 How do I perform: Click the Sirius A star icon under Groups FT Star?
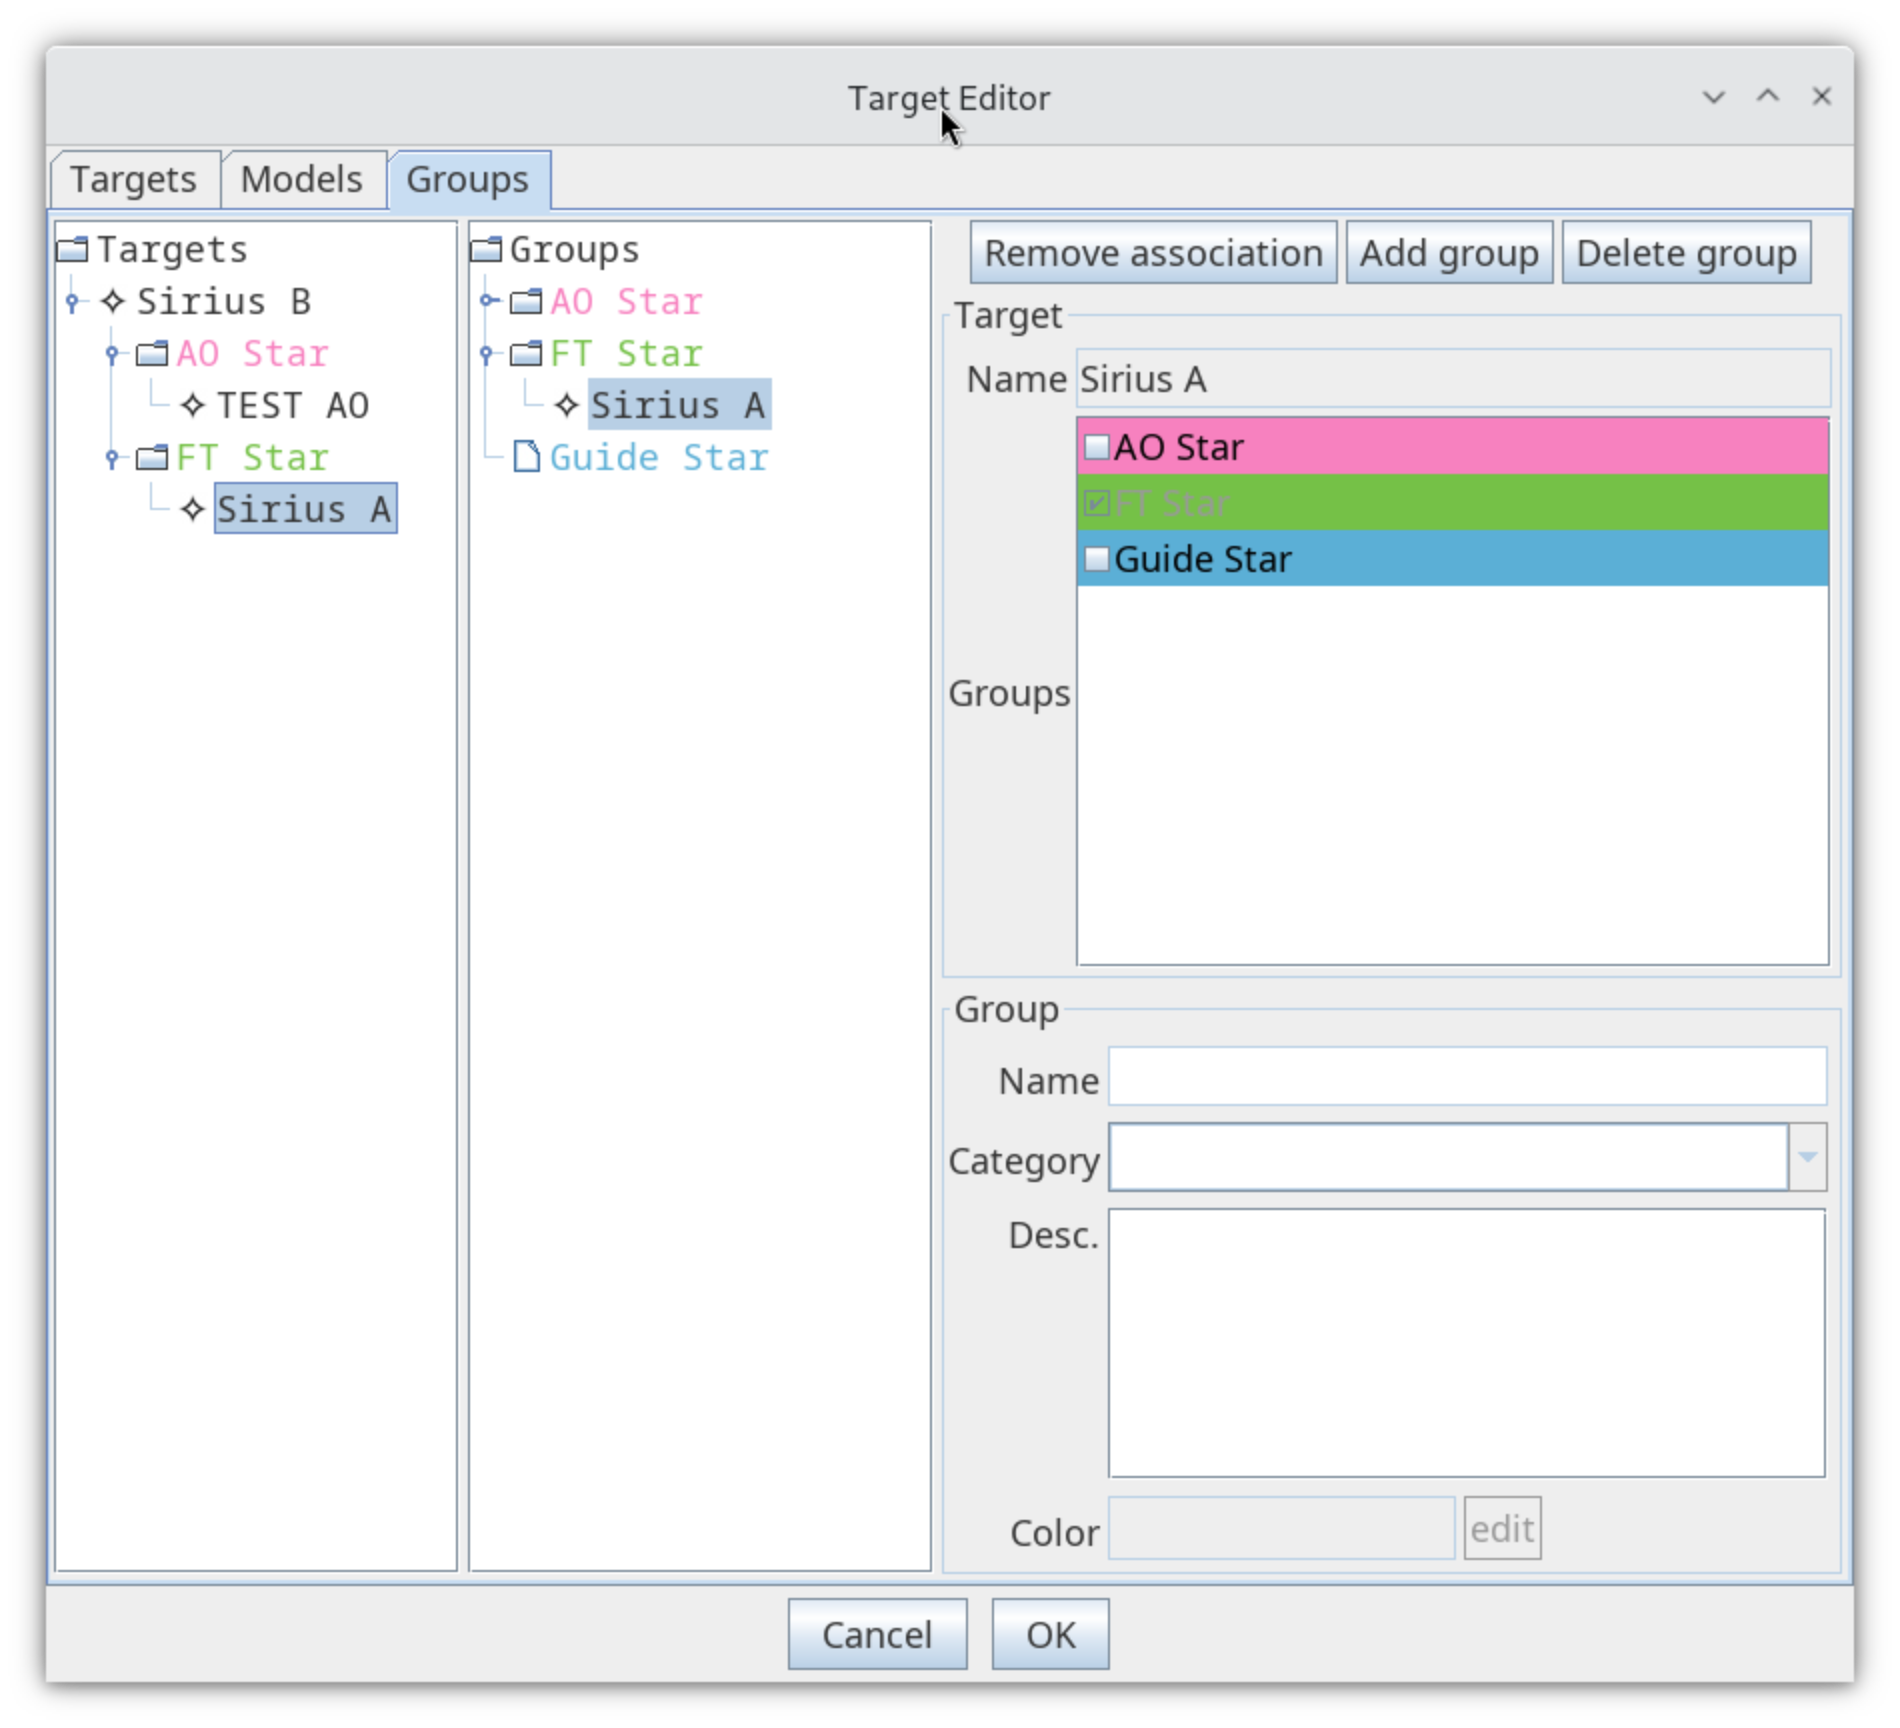(x=567, y=405)
